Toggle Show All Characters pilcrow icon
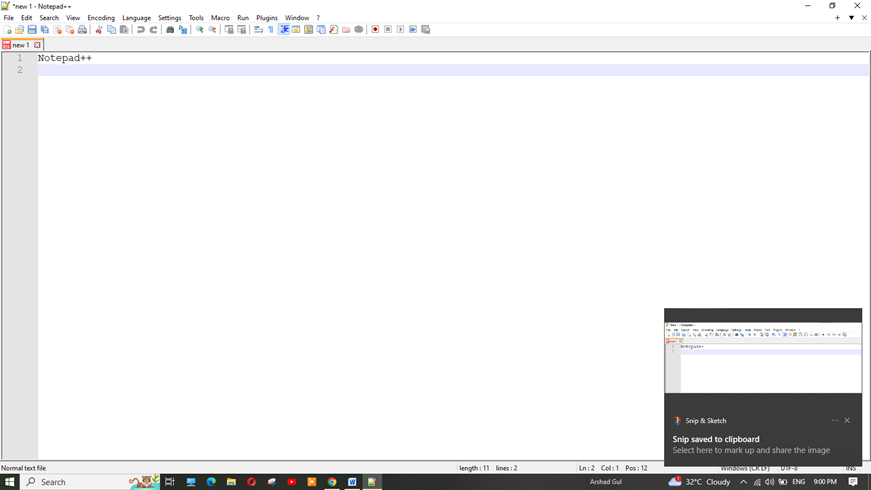 click(x=271, y=29)
